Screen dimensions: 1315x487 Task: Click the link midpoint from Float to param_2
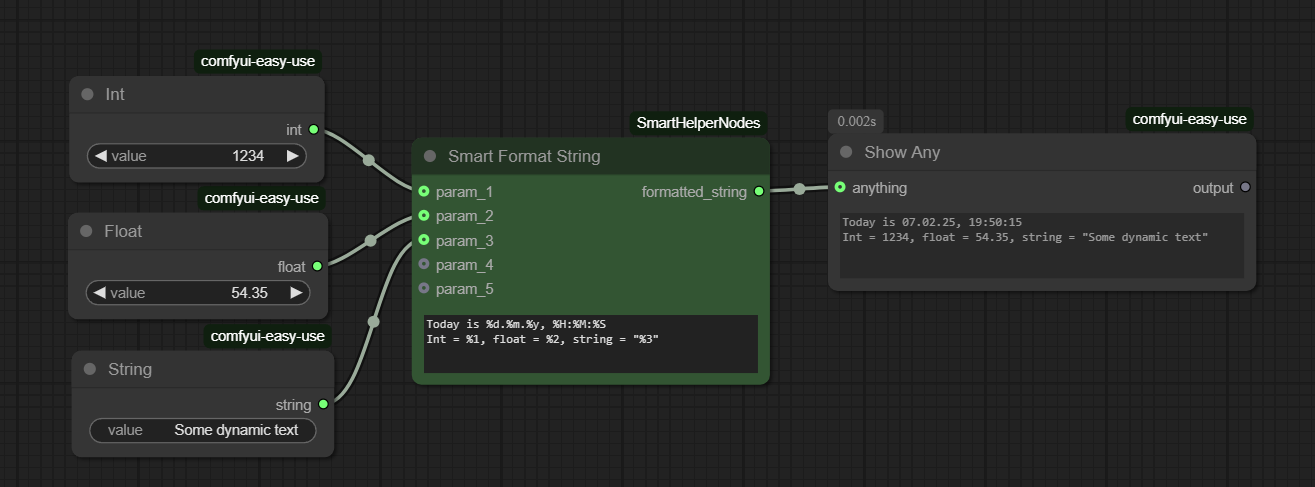click(371, 240)
